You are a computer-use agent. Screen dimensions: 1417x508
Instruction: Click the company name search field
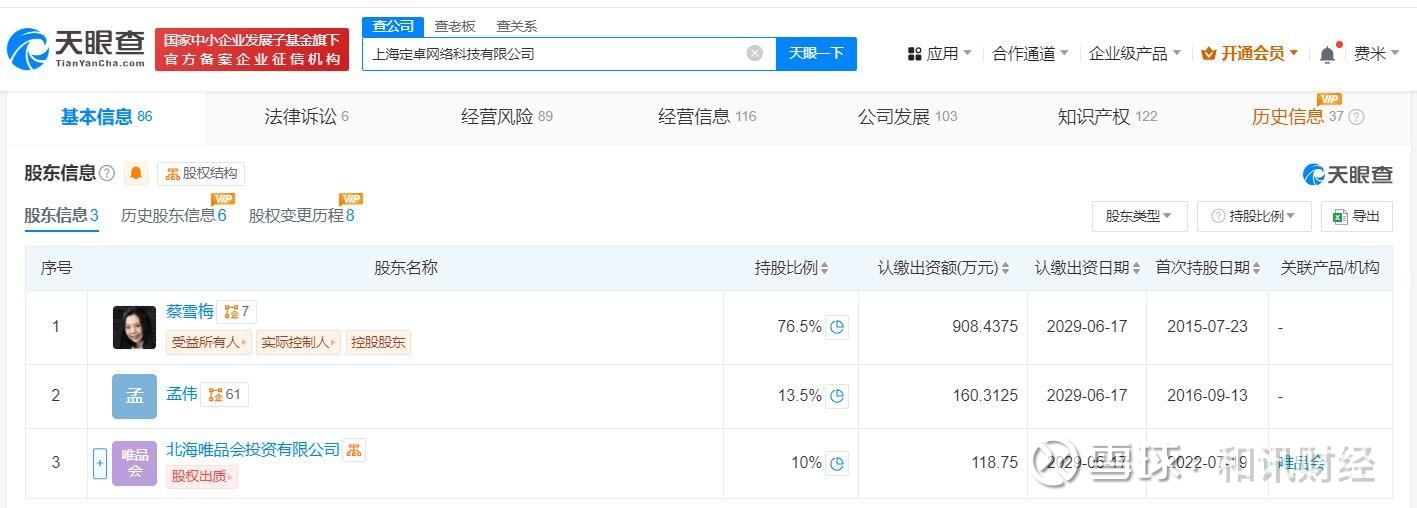pyautogui.click(x=555, y=54)
